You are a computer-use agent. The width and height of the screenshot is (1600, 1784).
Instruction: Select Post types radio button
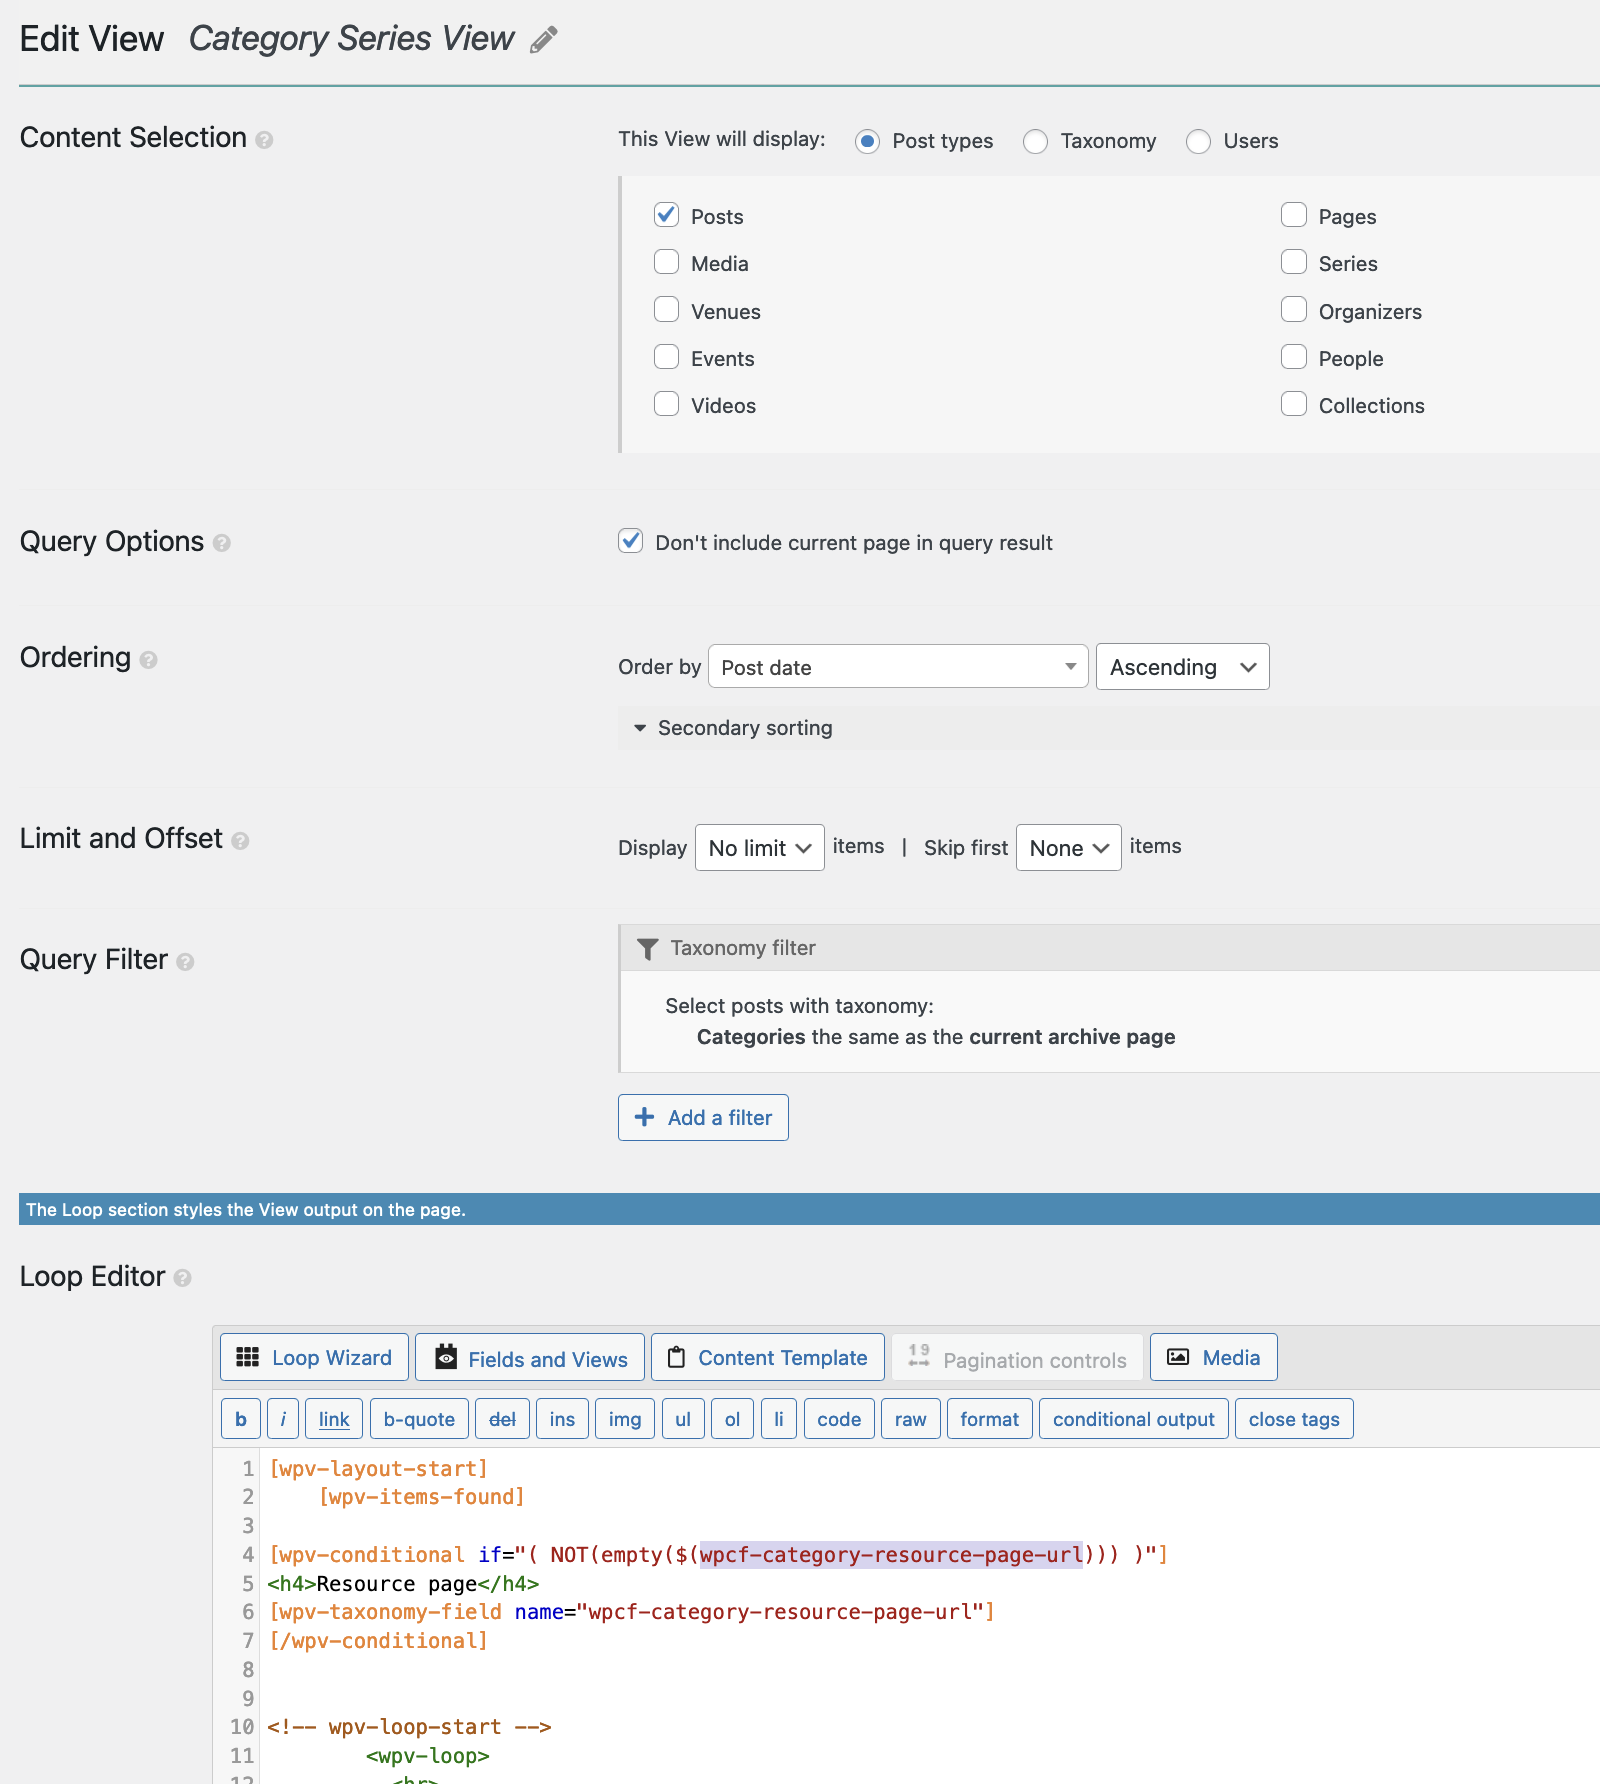pos(868,141)
